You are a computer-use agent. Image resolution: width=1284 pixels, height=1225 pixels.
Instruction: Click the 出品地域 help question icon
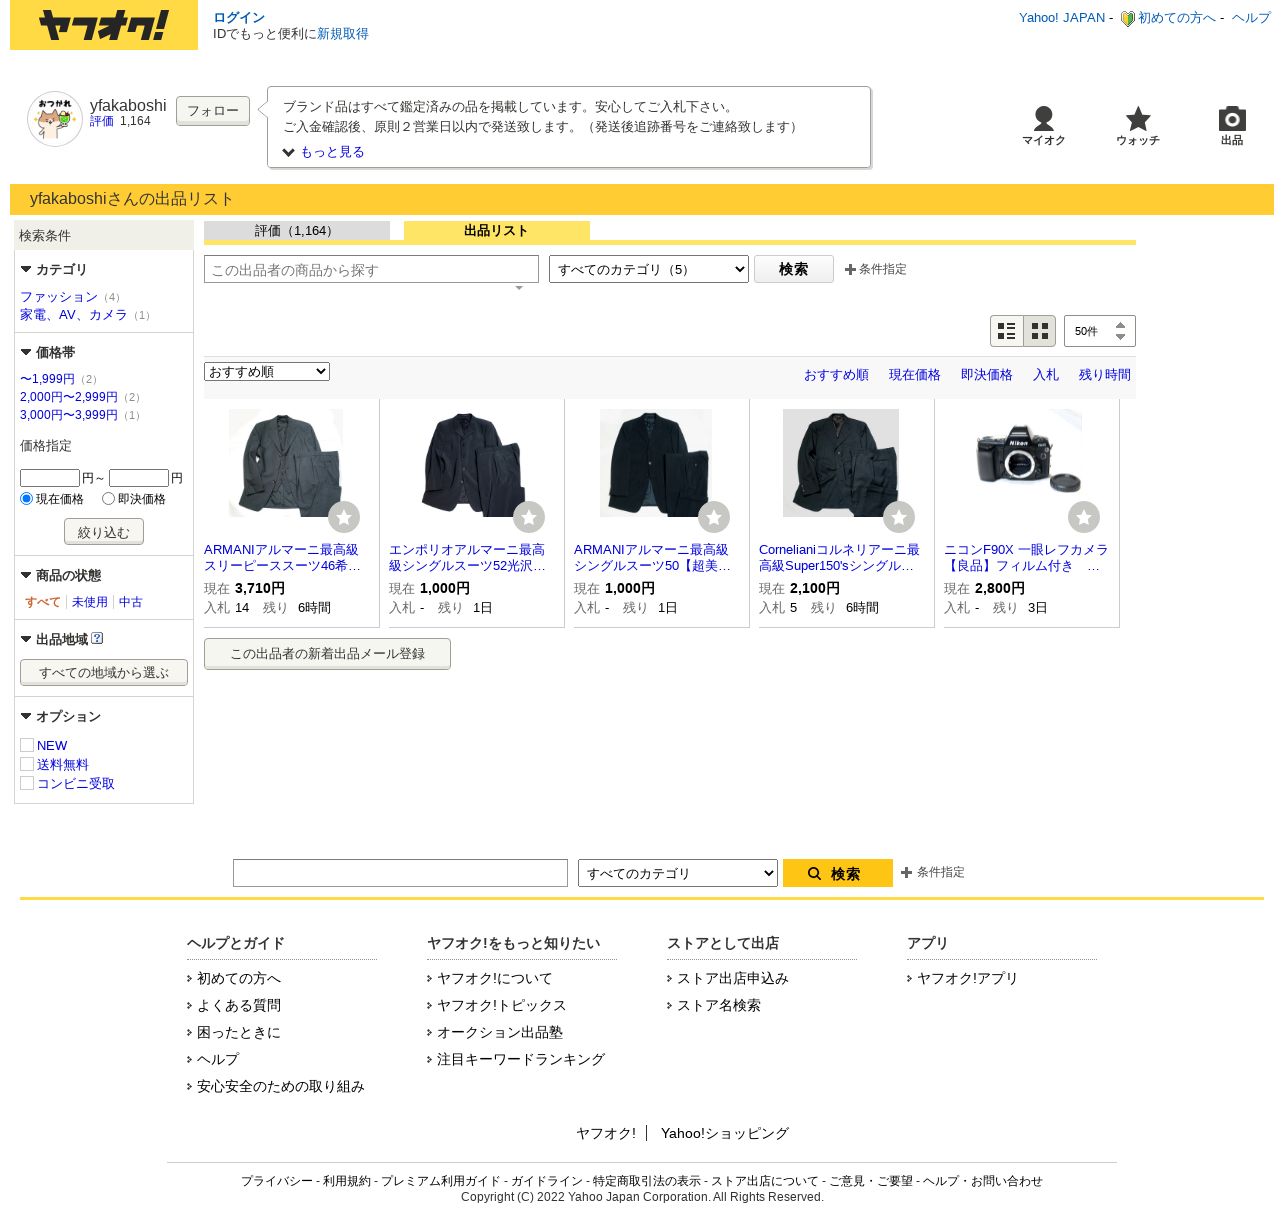point(97,639)
